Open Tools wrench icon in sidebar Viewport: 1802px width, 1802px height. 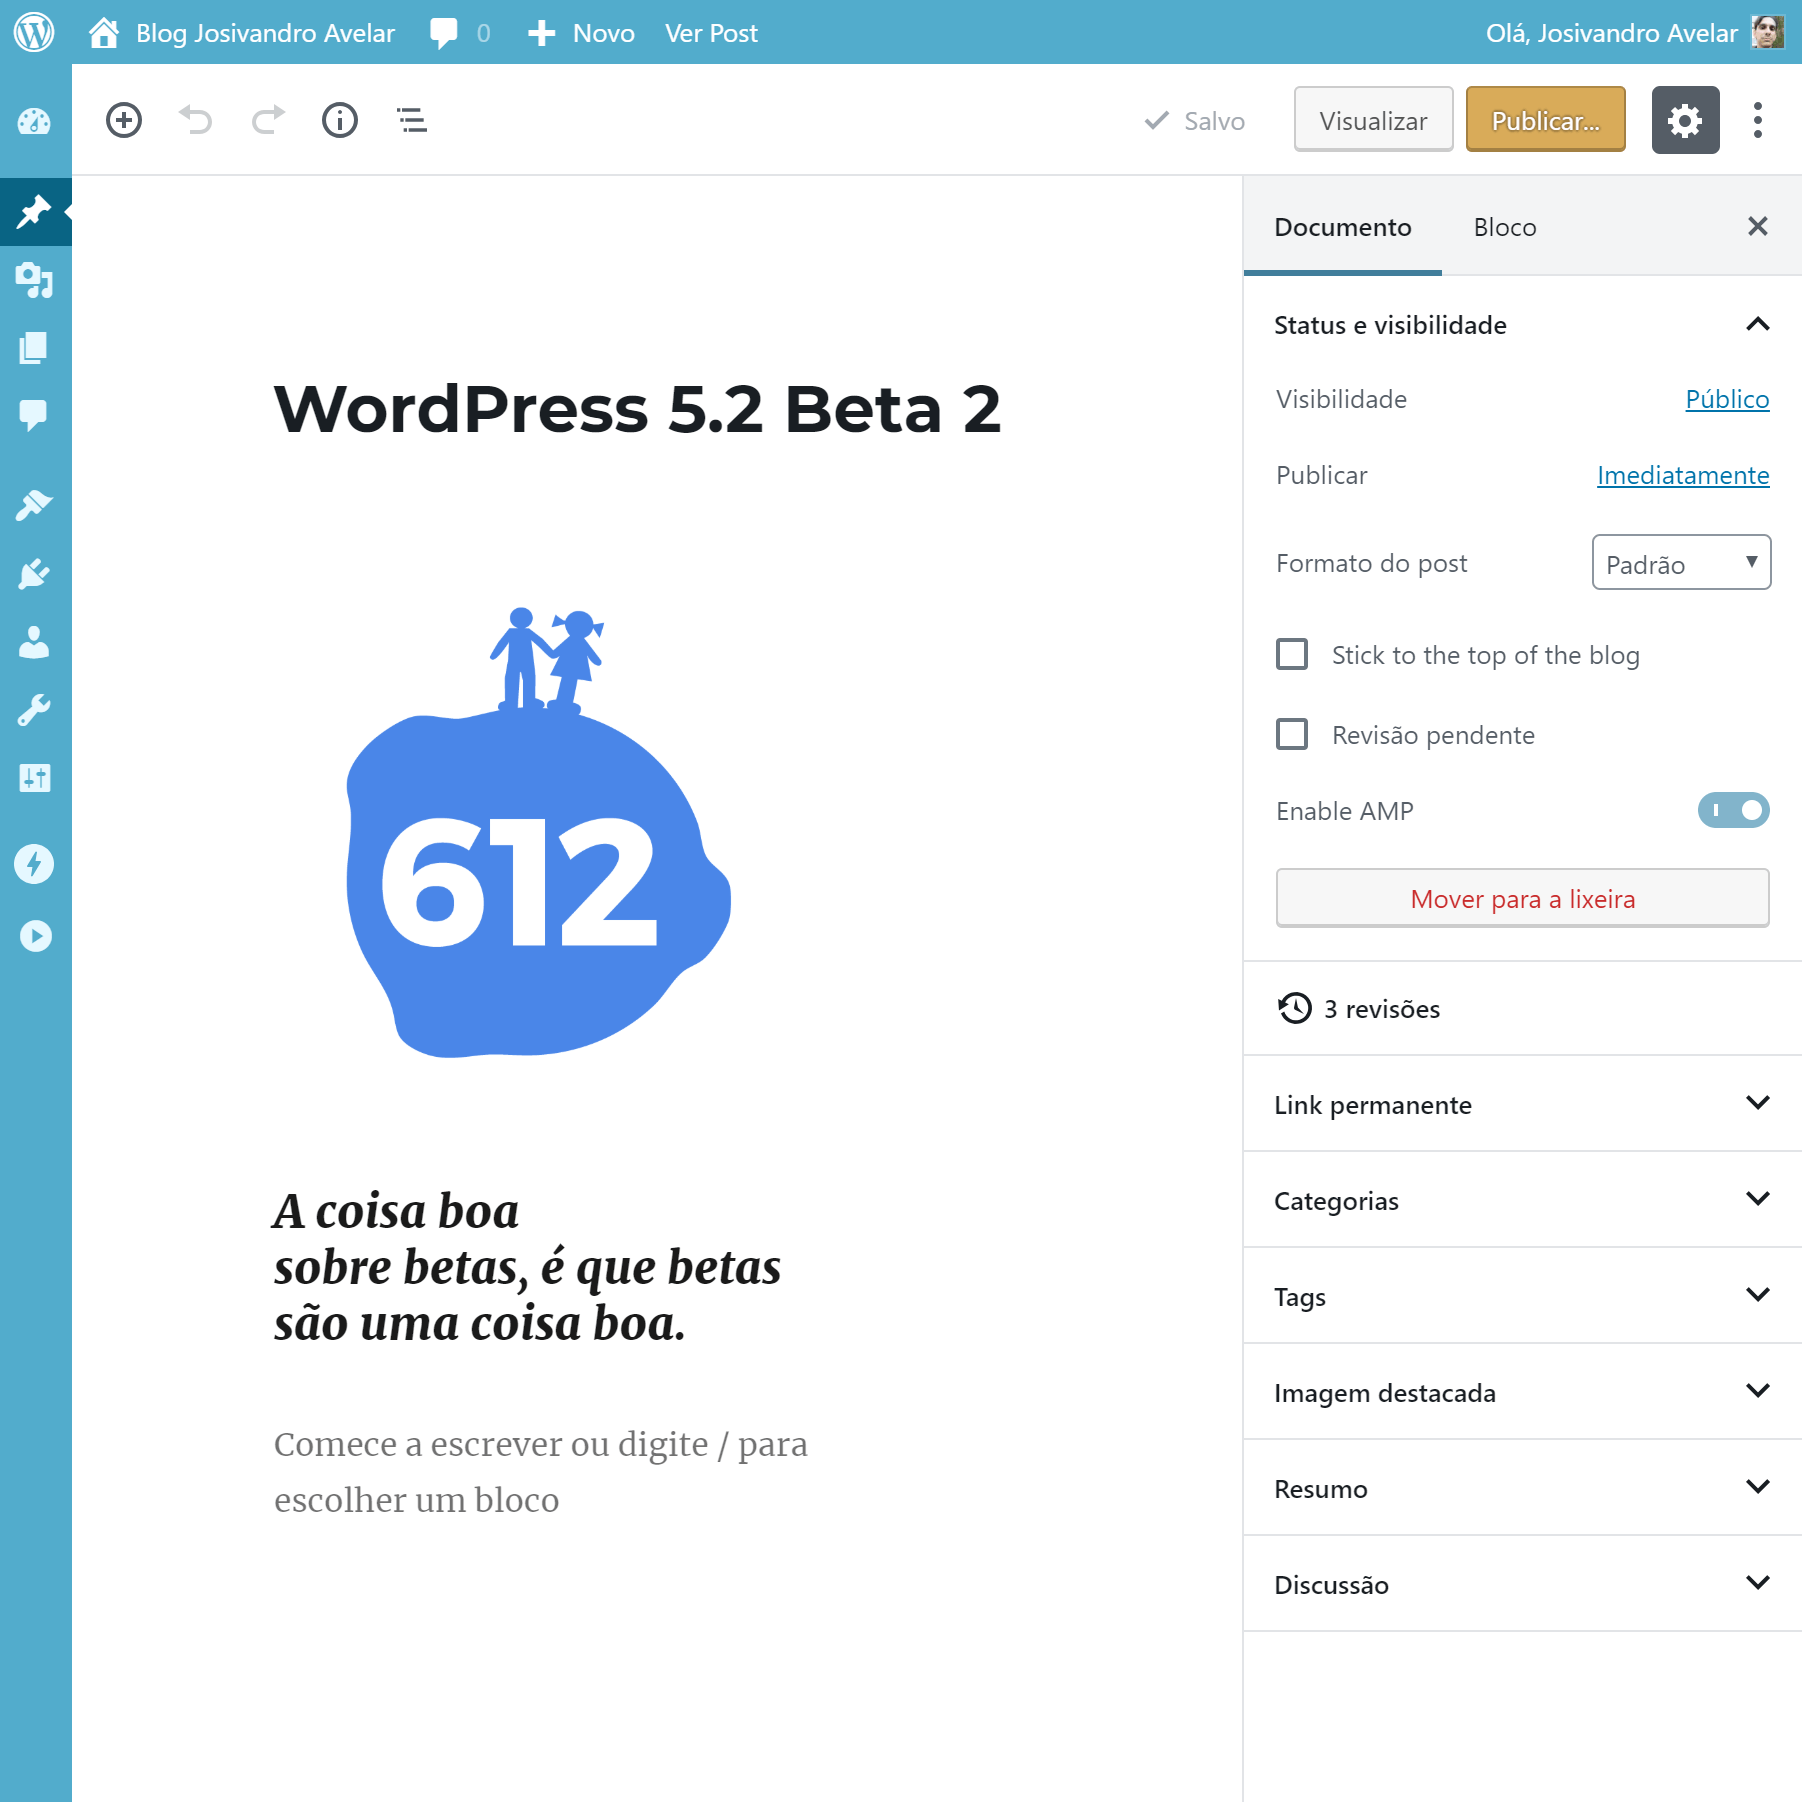click(x=34, y=710)
